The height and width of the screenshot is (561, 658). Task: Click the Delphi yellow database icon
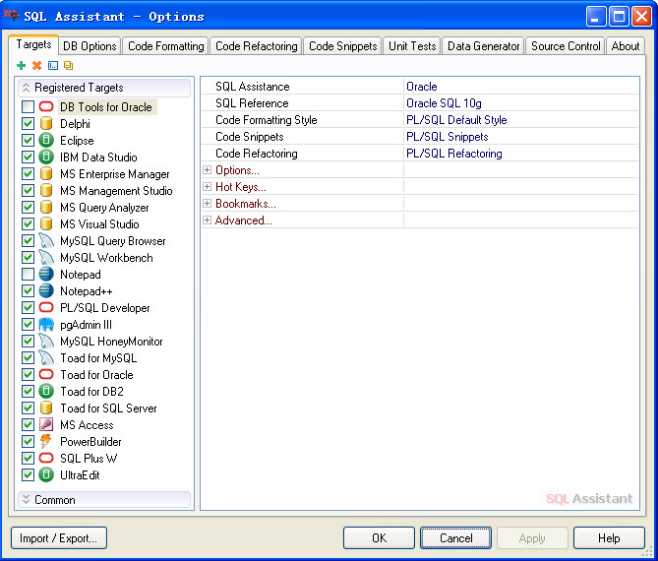46,123
